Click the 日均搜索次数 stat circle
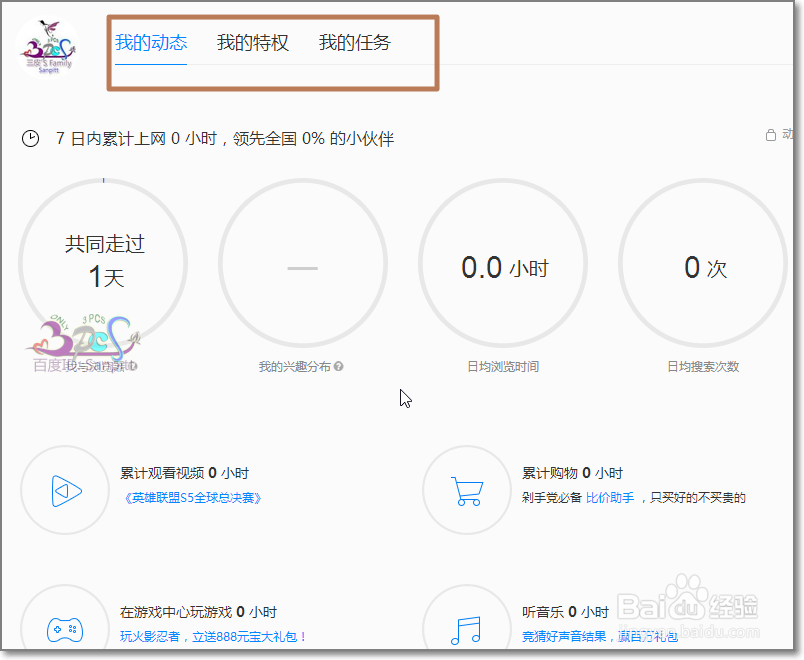 (x=702, y=262)
